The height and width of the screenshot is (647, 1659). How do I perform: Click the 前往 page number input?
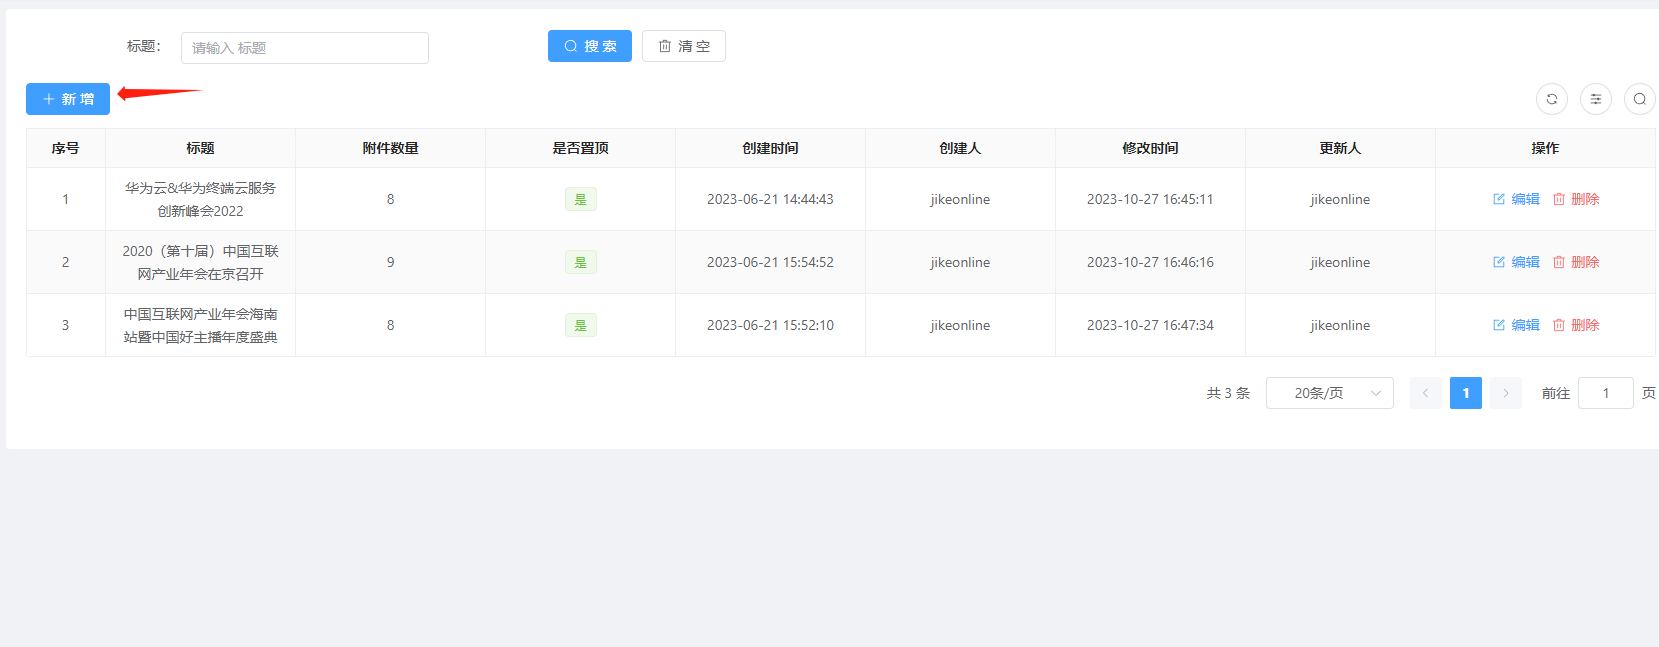click(1605, 393)
